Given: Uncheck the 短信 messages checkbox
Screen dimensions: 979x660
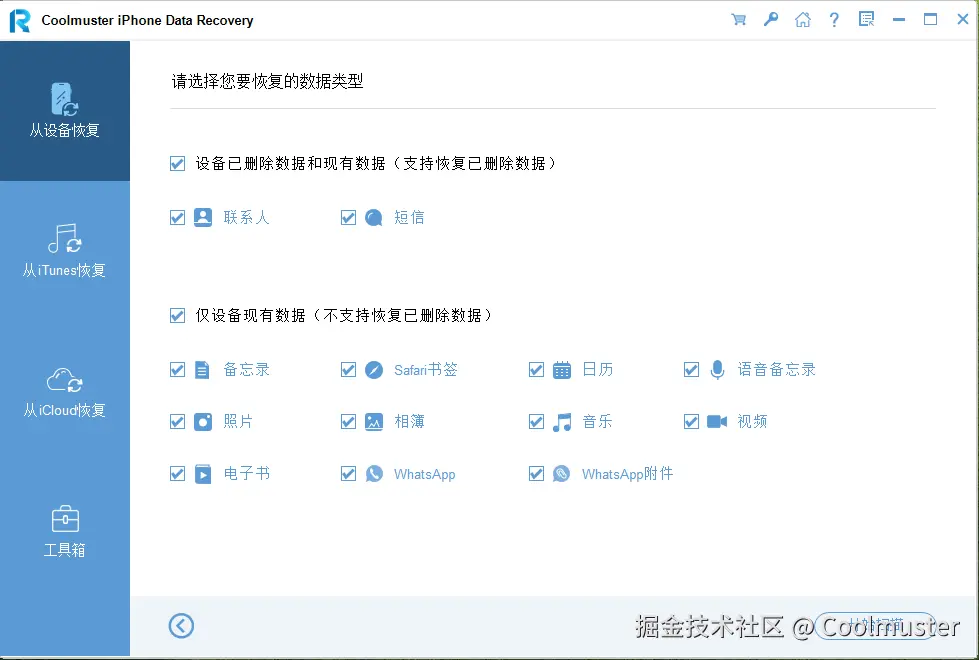Looking at the screenshot, I should 348,217.
